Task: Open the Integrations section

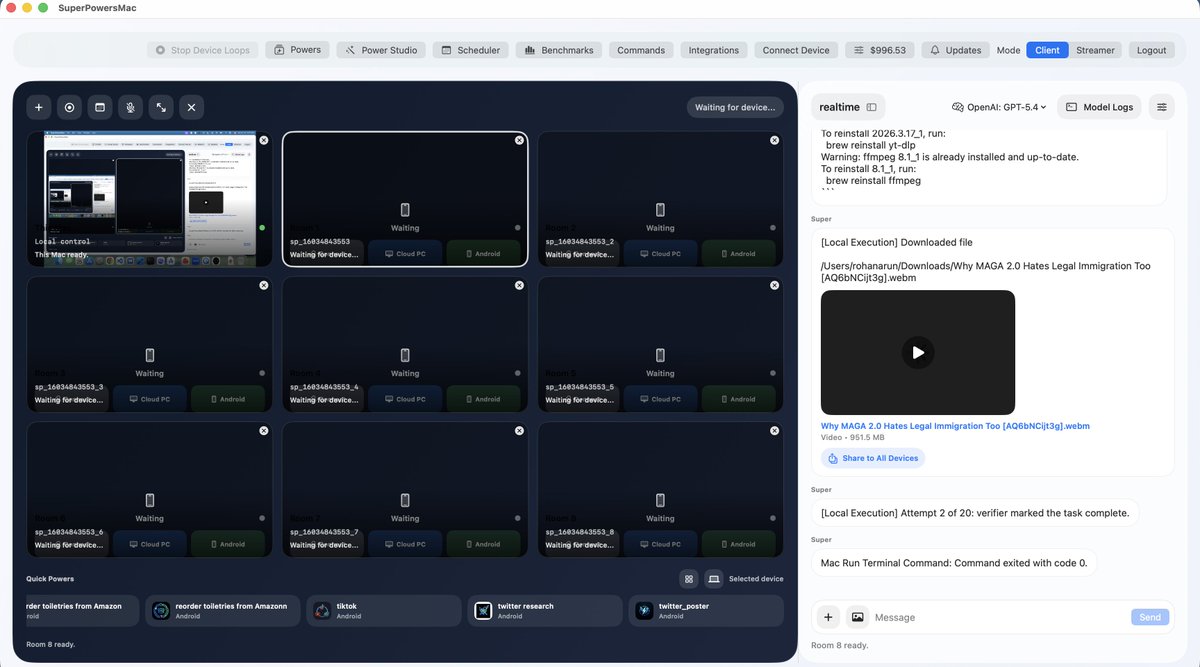Action: tap(714, 50)
